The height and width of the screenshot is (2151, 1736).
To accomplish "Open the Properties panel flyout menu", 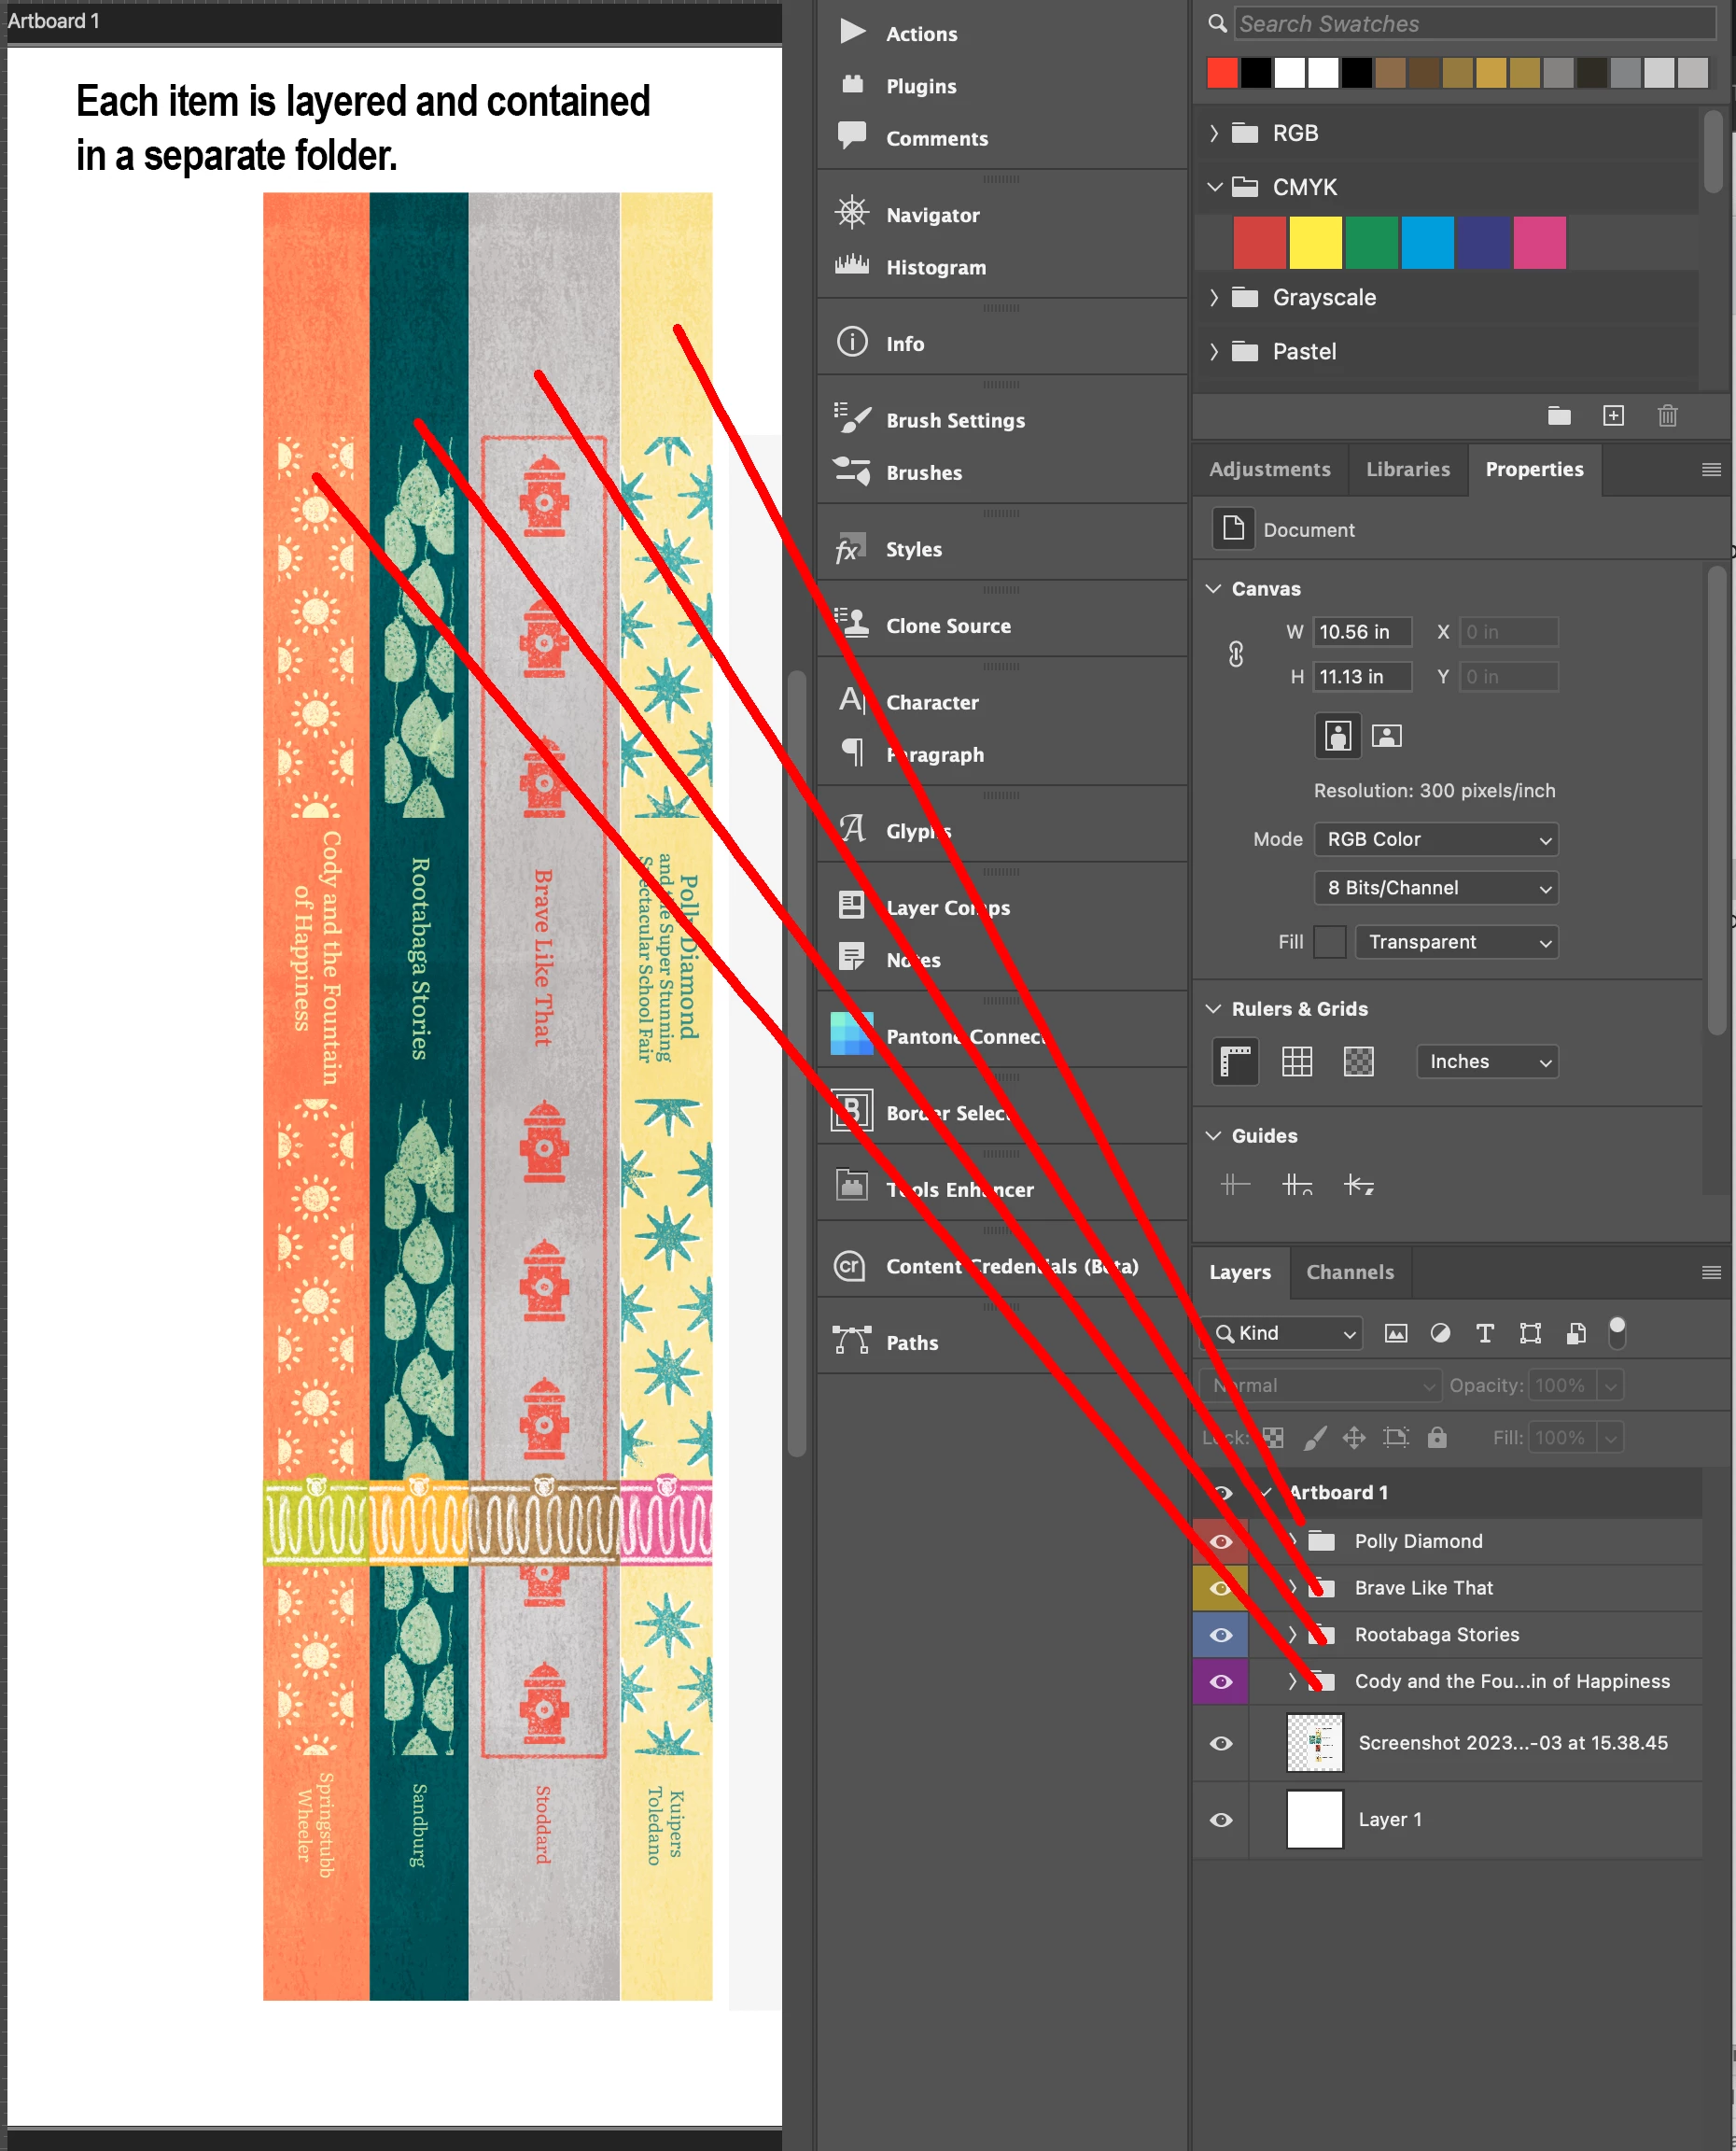I will click(x=1711, y=470).
